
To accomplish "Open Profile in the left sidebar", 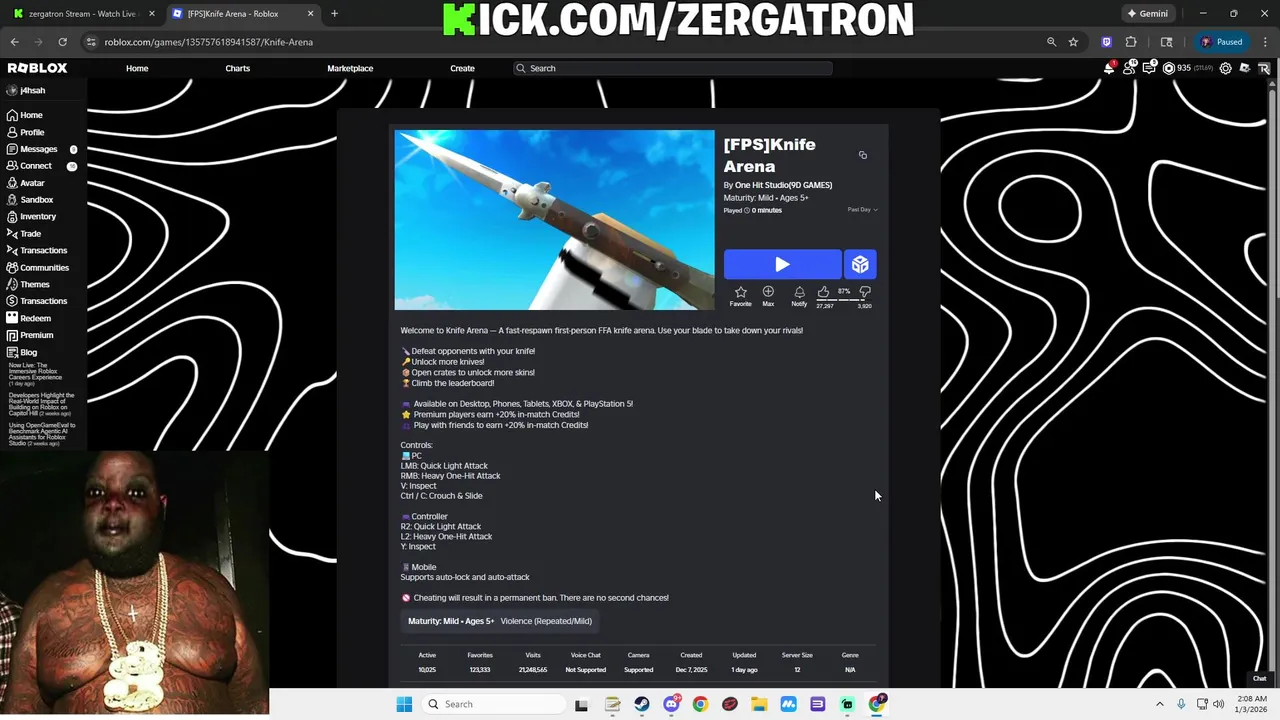I will tap(25, 132).
